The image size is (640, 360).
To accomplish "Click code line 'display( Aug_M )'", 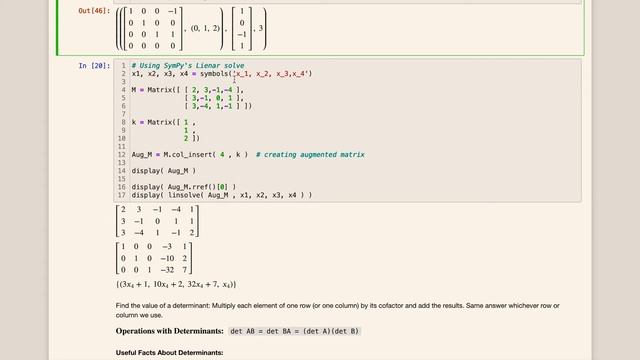I will [x=164, y=171].
